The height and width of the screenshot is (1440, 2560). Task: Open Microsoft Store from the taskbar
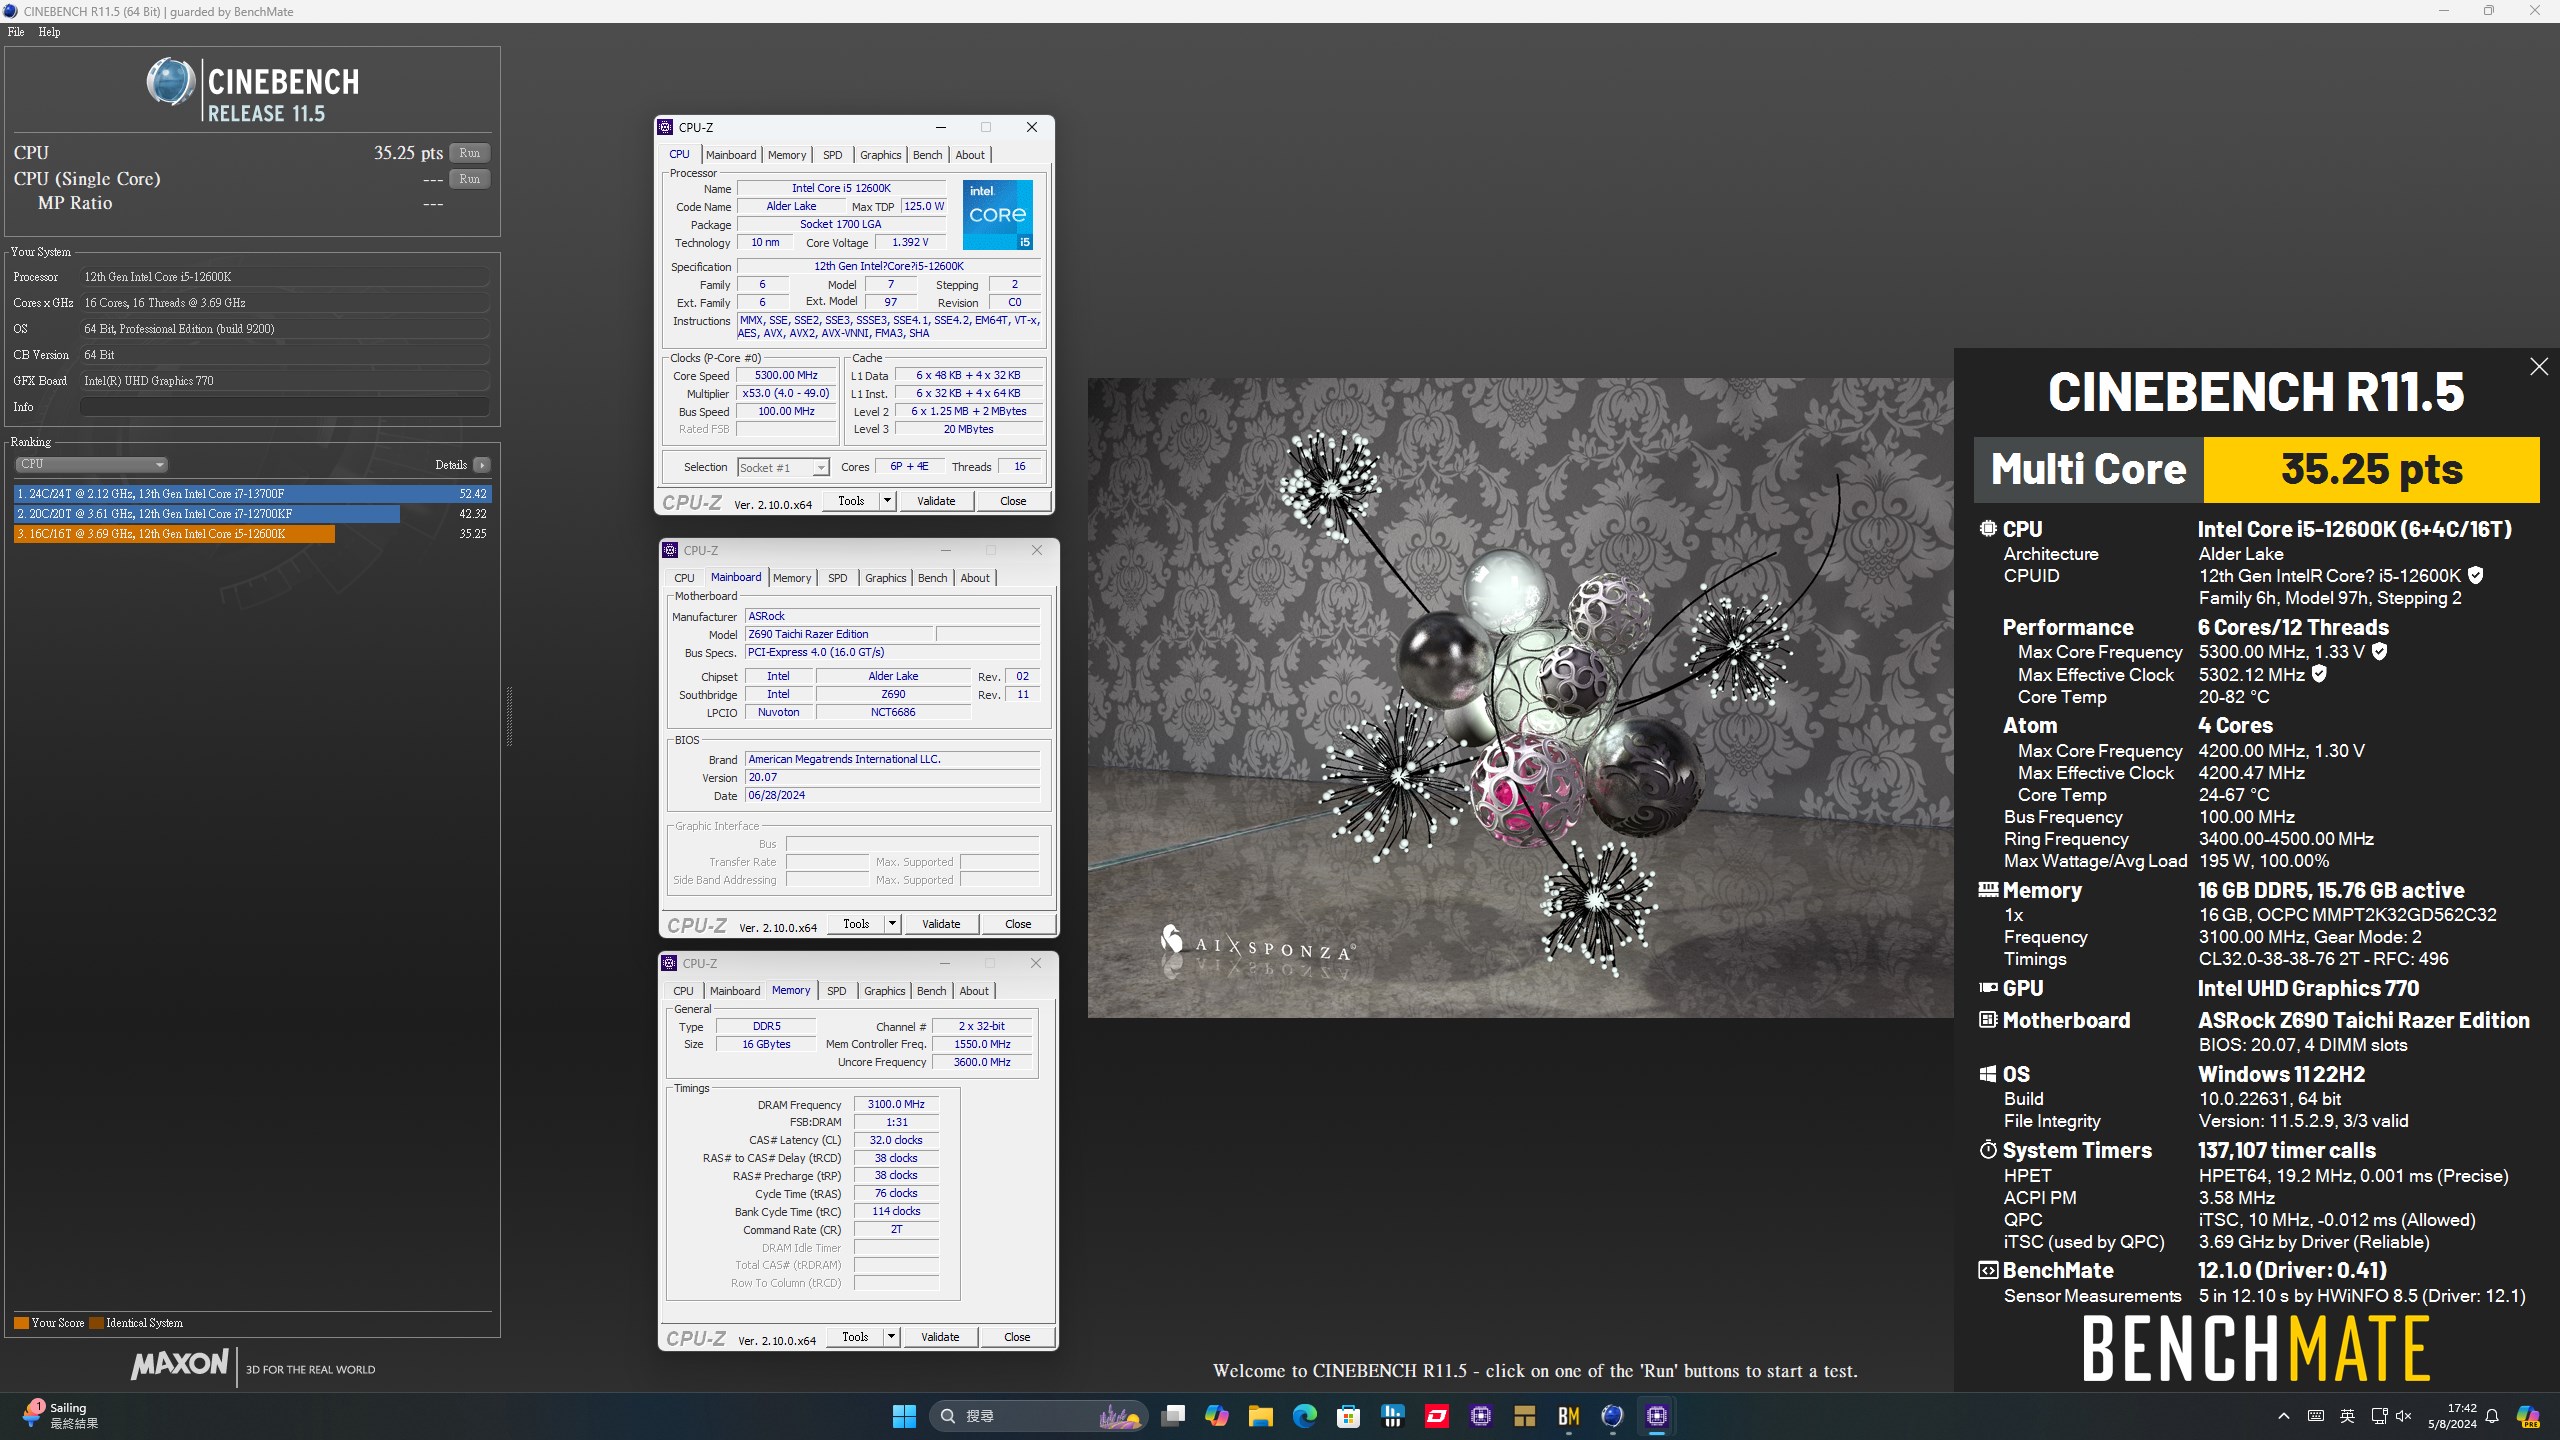(x=1349, y=1416)
